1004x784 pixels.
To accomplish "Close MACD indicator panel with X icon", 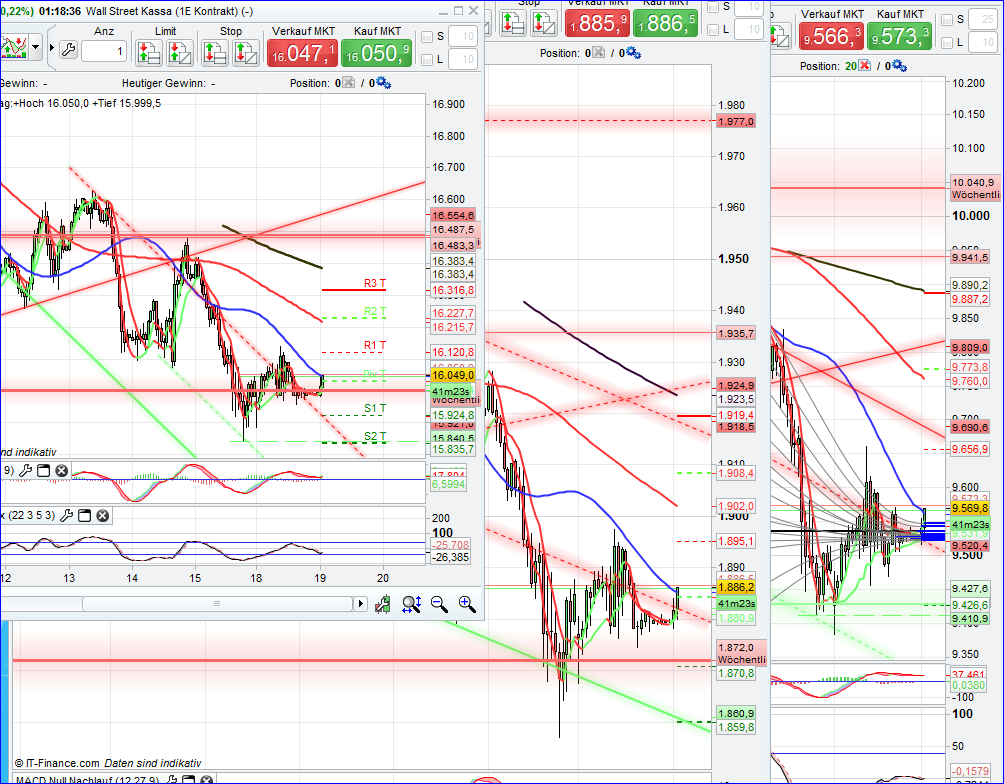I will [x=61, y=470].
